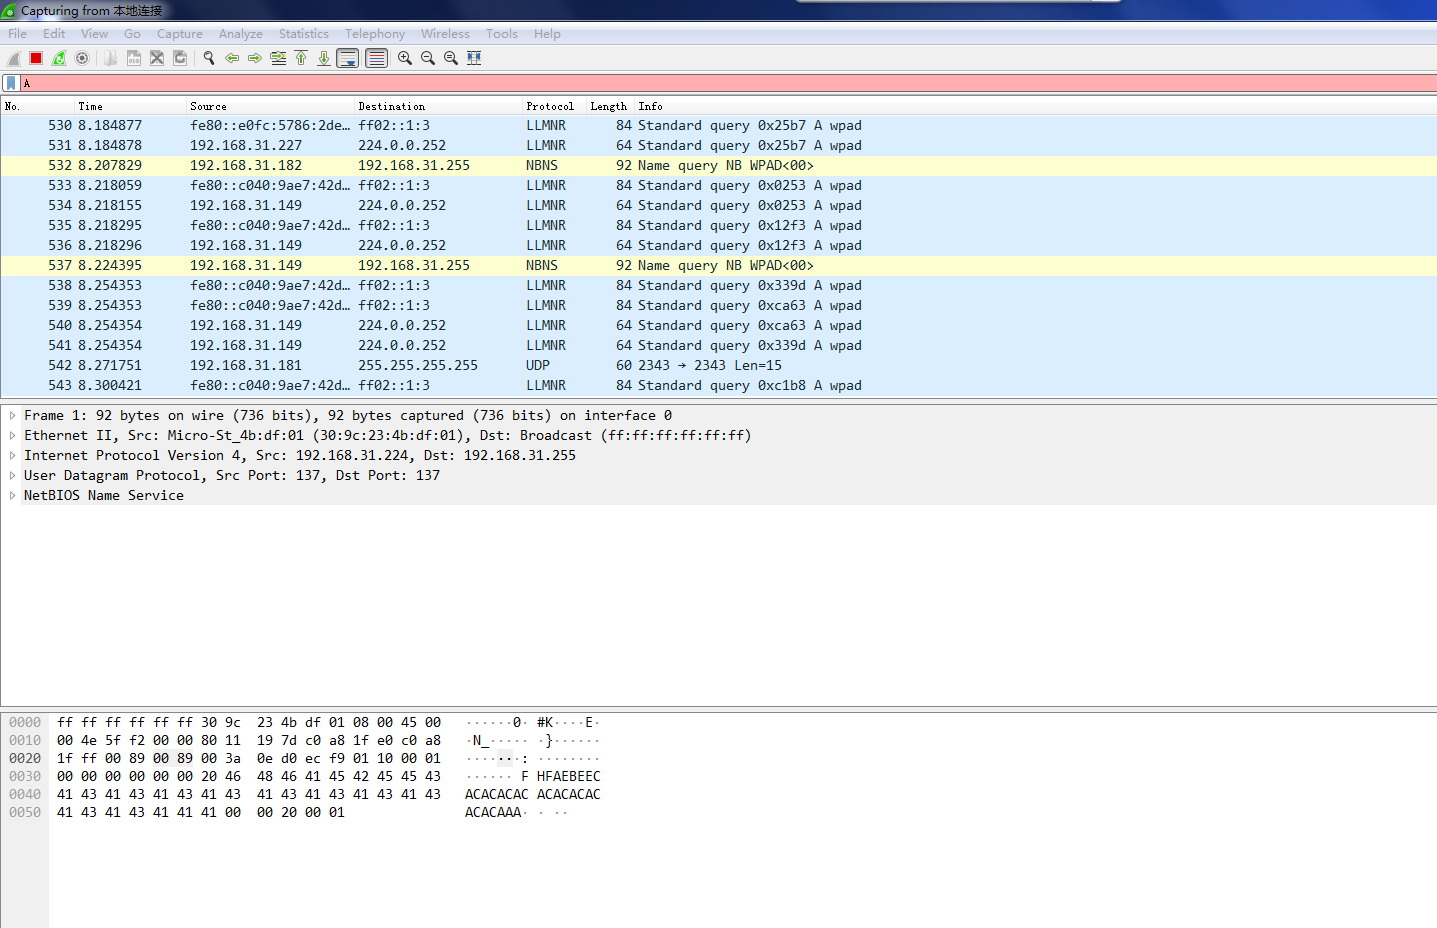Open the Help menu
The height and width of the screenshot is (928, 1437).
click(x=547, y=33)
